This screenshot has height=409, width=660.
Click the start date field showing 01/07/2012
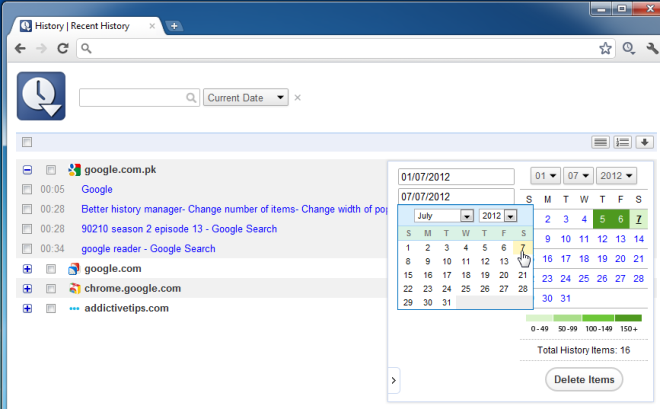coord(455,176)
